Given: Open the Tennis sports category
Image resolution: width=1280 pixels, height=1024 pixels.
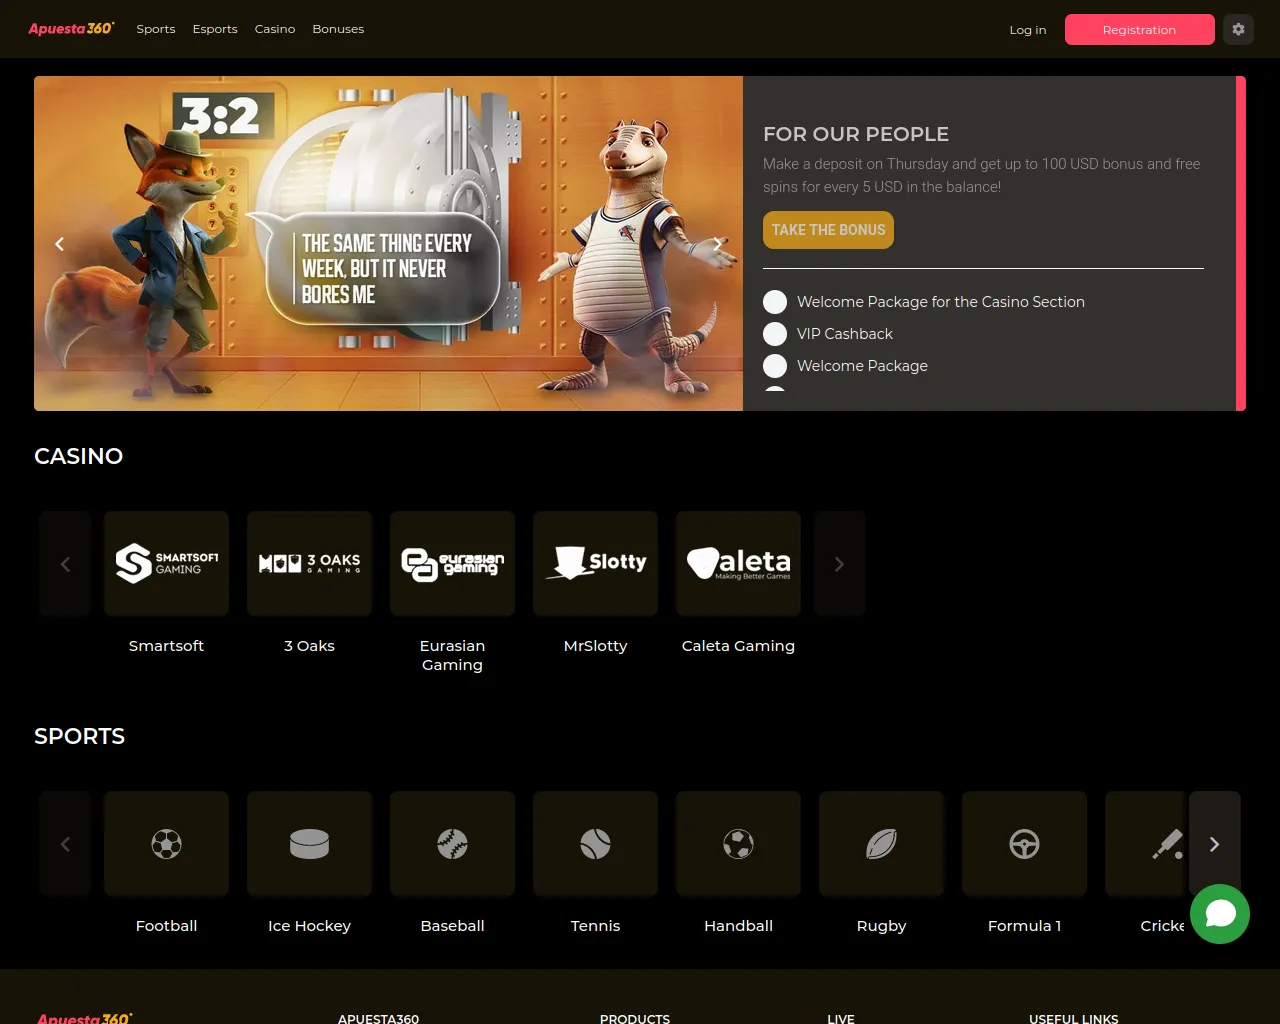Looking at the screenshot, I should 595,843.
